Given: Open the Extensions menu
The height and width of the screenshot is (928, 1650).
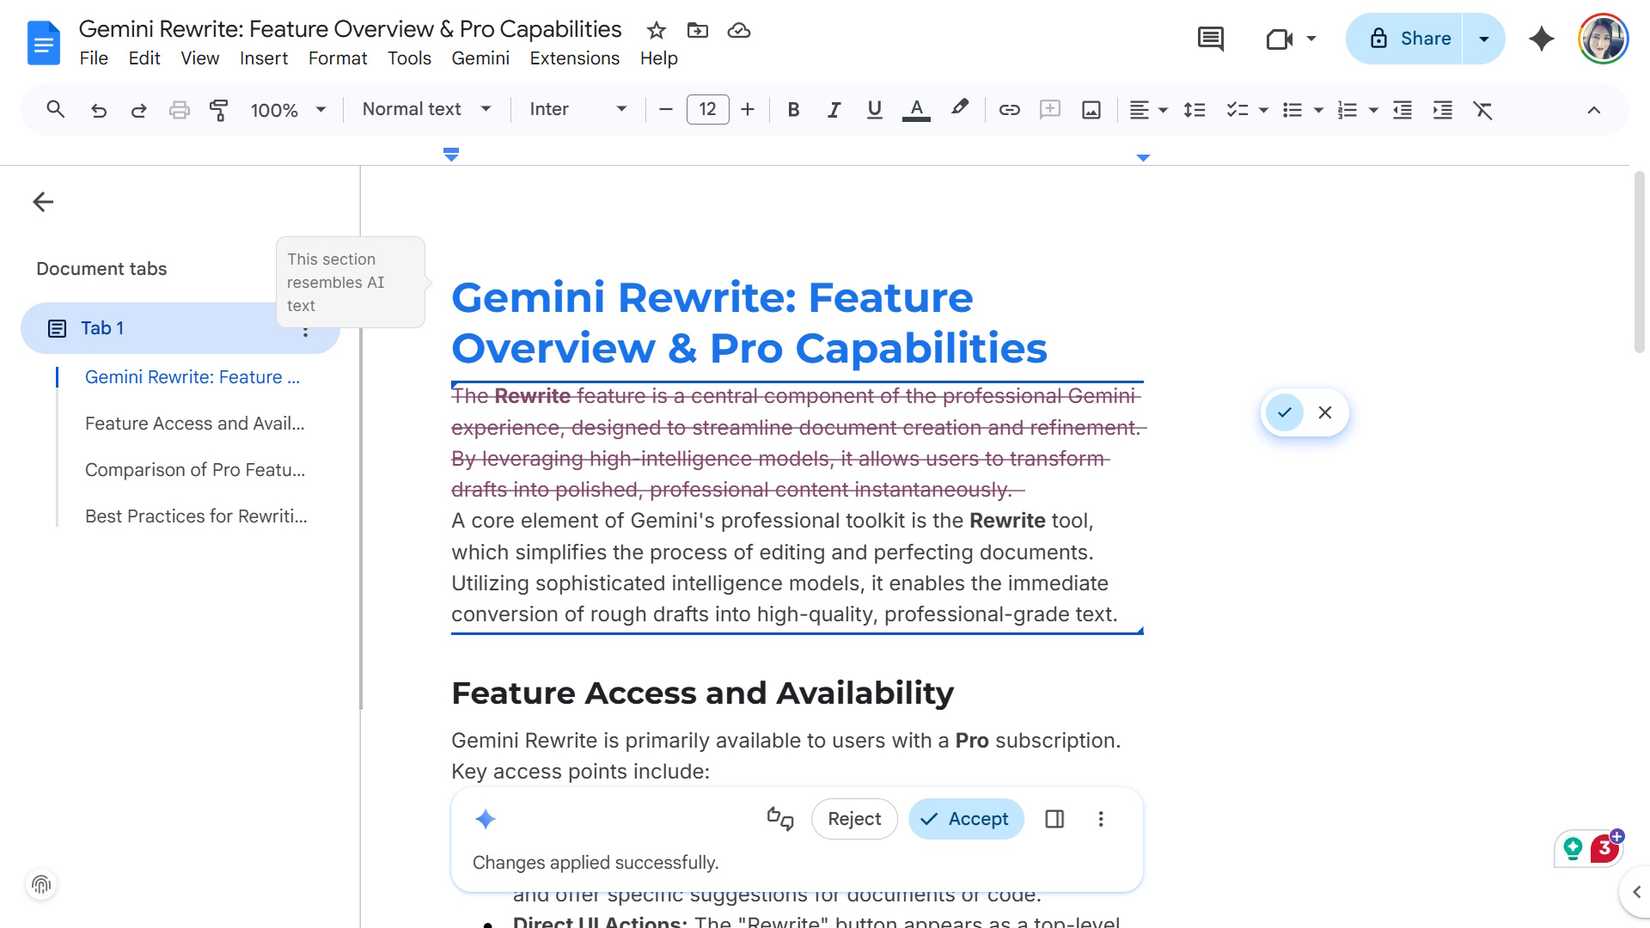Looking at the screenshot, I should tap(574, 58).
